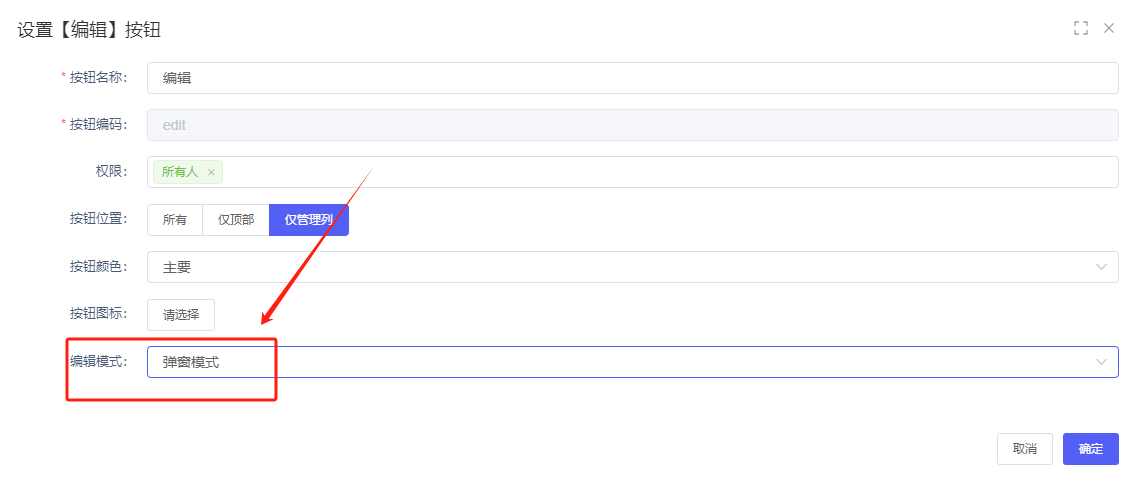The height and width of the screenshot is (482, 1148).
Task: Click the disabled 按钮编码 edit field
Action: [632, 125]
